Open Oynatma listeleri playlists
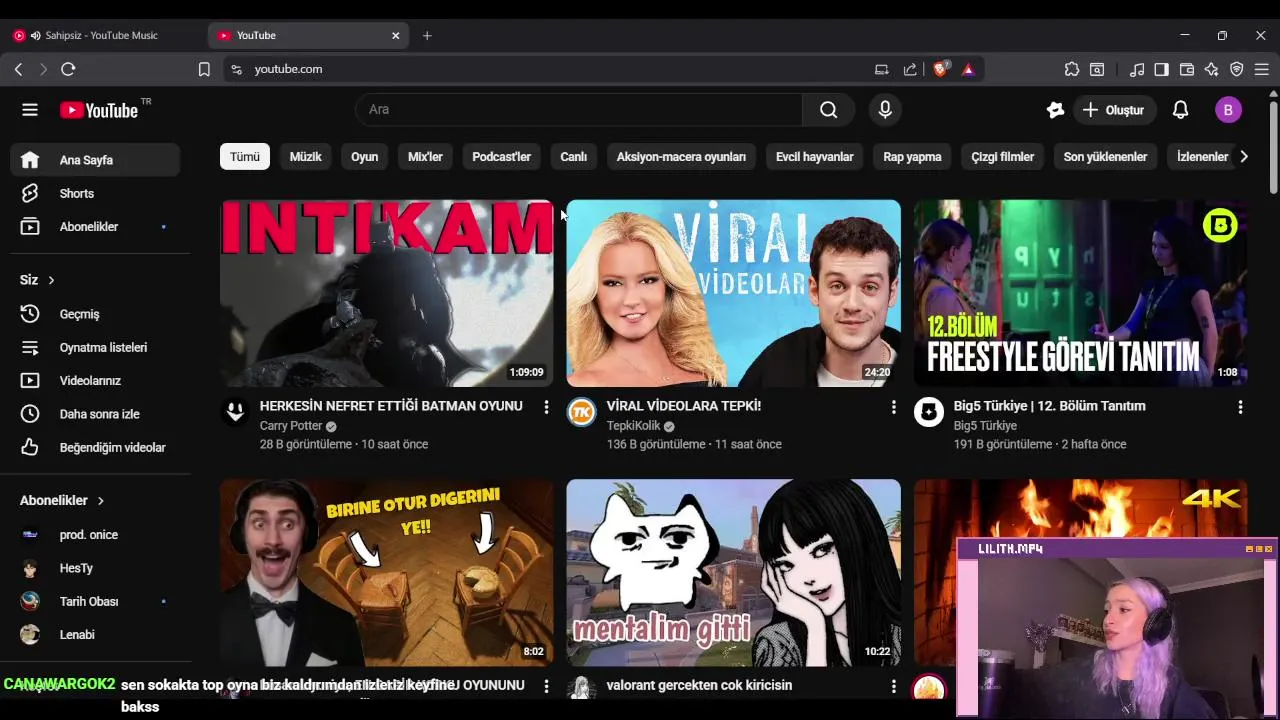 click(95, 347)
